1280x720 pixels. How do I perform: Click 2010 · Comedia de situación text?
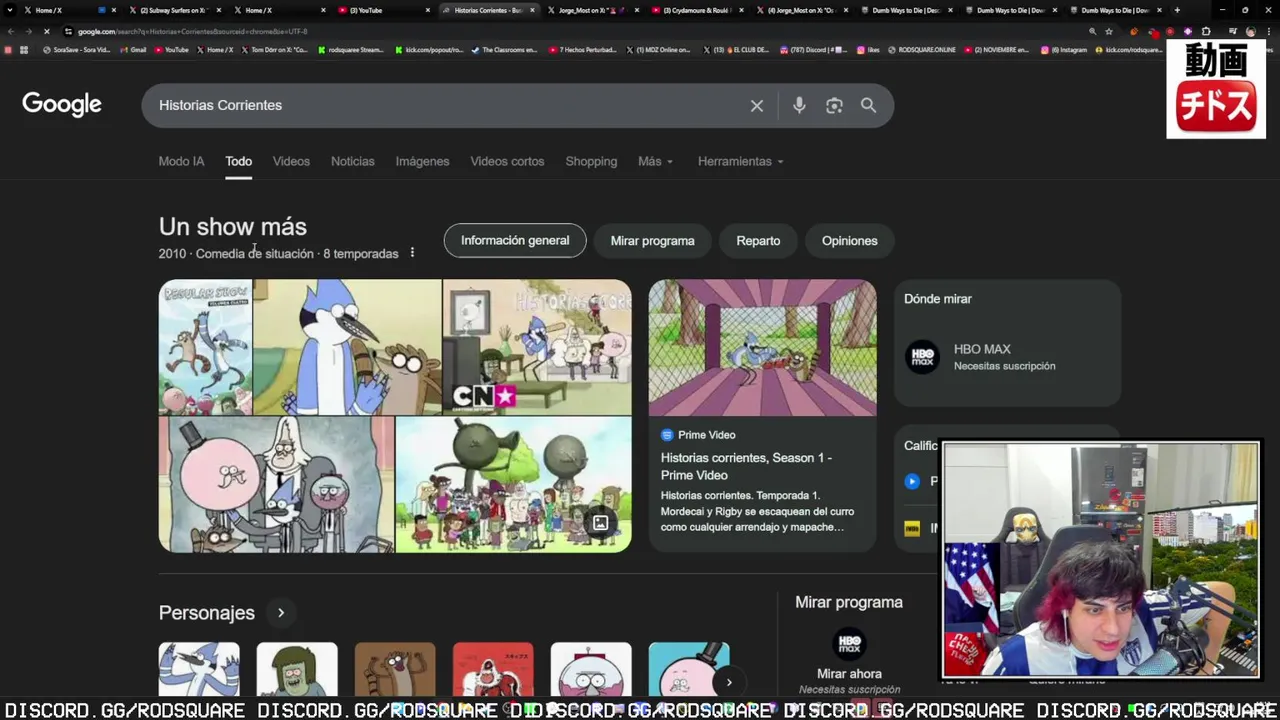tap(236, 254)
